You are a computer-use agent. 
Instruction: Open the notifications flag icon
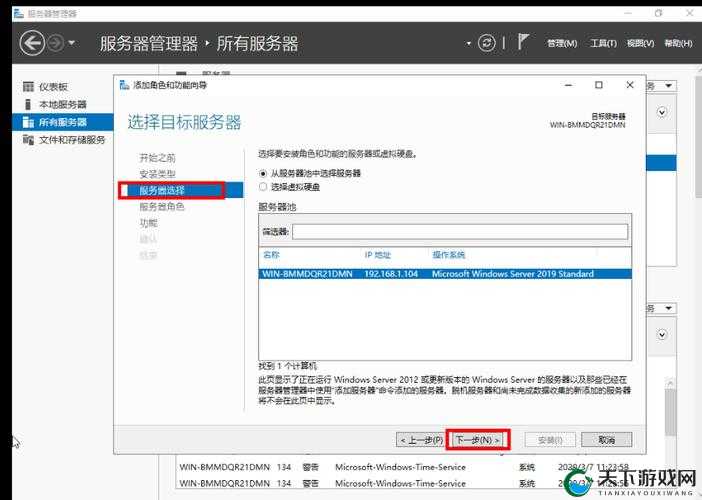(x=523, y=42)
